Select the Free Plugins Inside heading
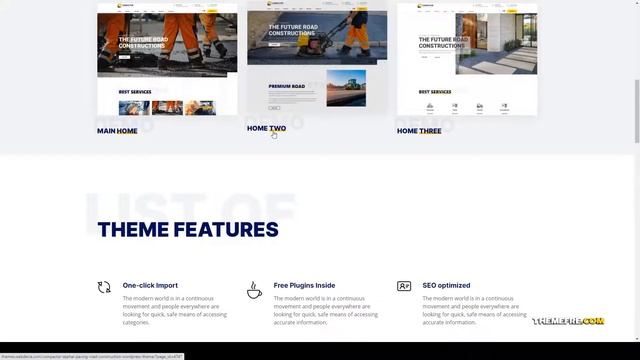Screen dimensions: 640x360 coord(304,285)
